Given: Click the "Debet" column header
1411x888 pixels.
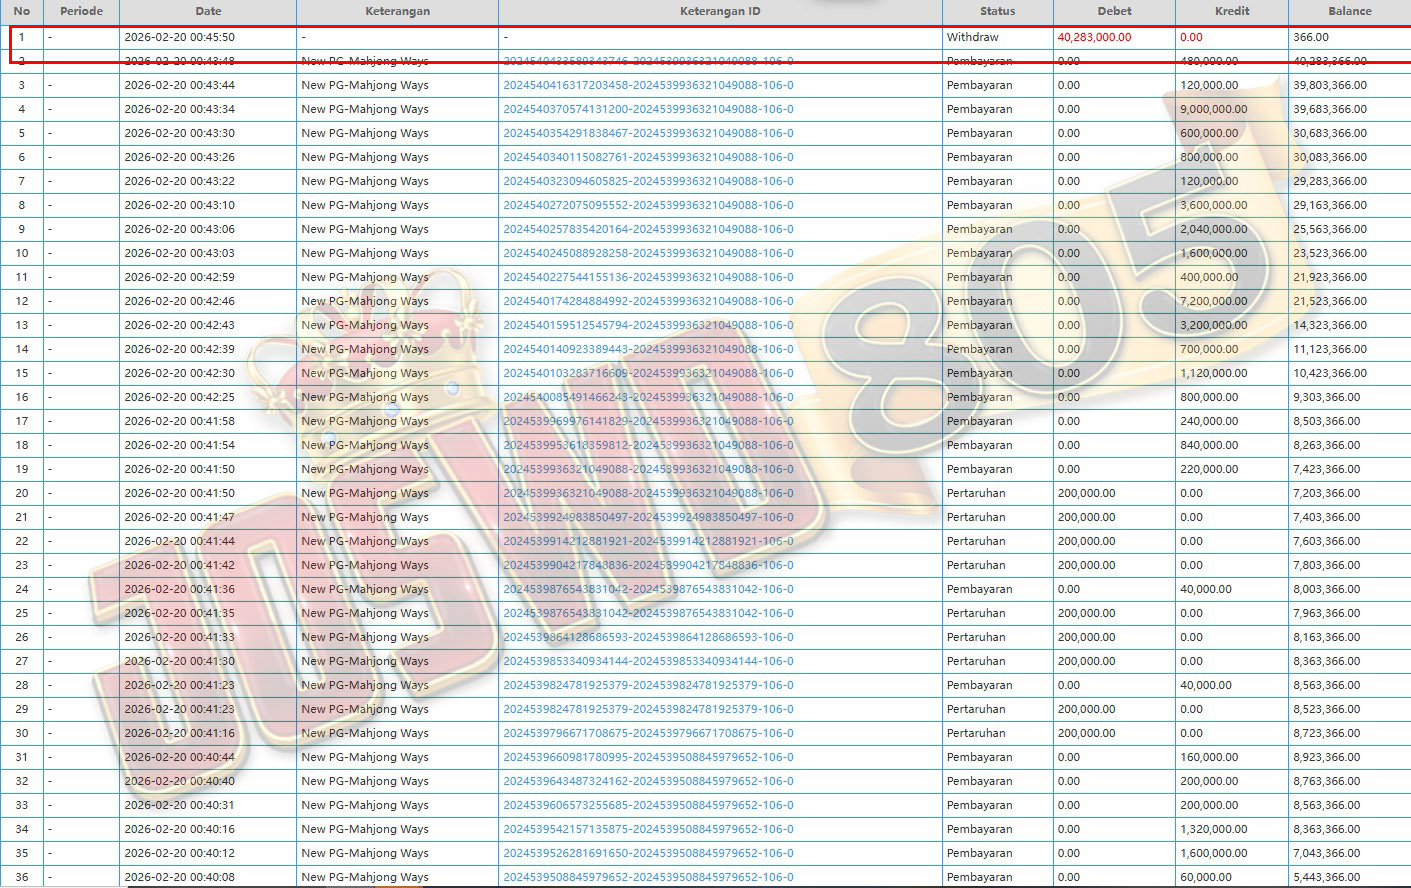Looking at the screenshot, I should [x=1114, y=11].
